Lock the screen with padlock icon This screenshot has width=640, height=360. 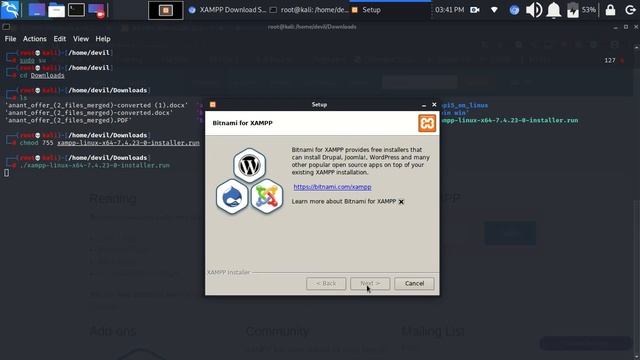pyautogui.click(x=610, y=10)
